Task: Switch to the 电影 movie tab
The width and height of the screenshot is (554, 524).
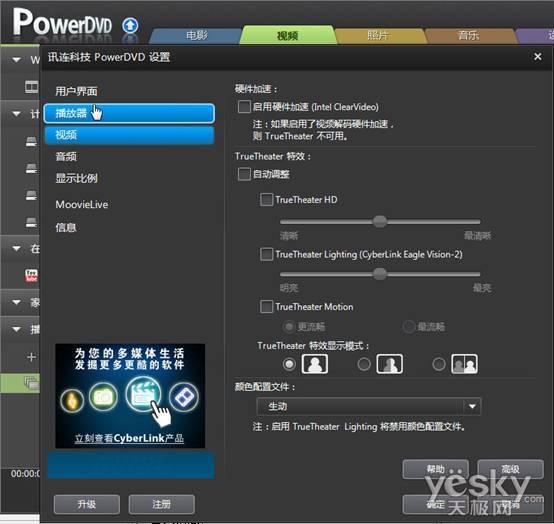Action: (x=196, y=36)
